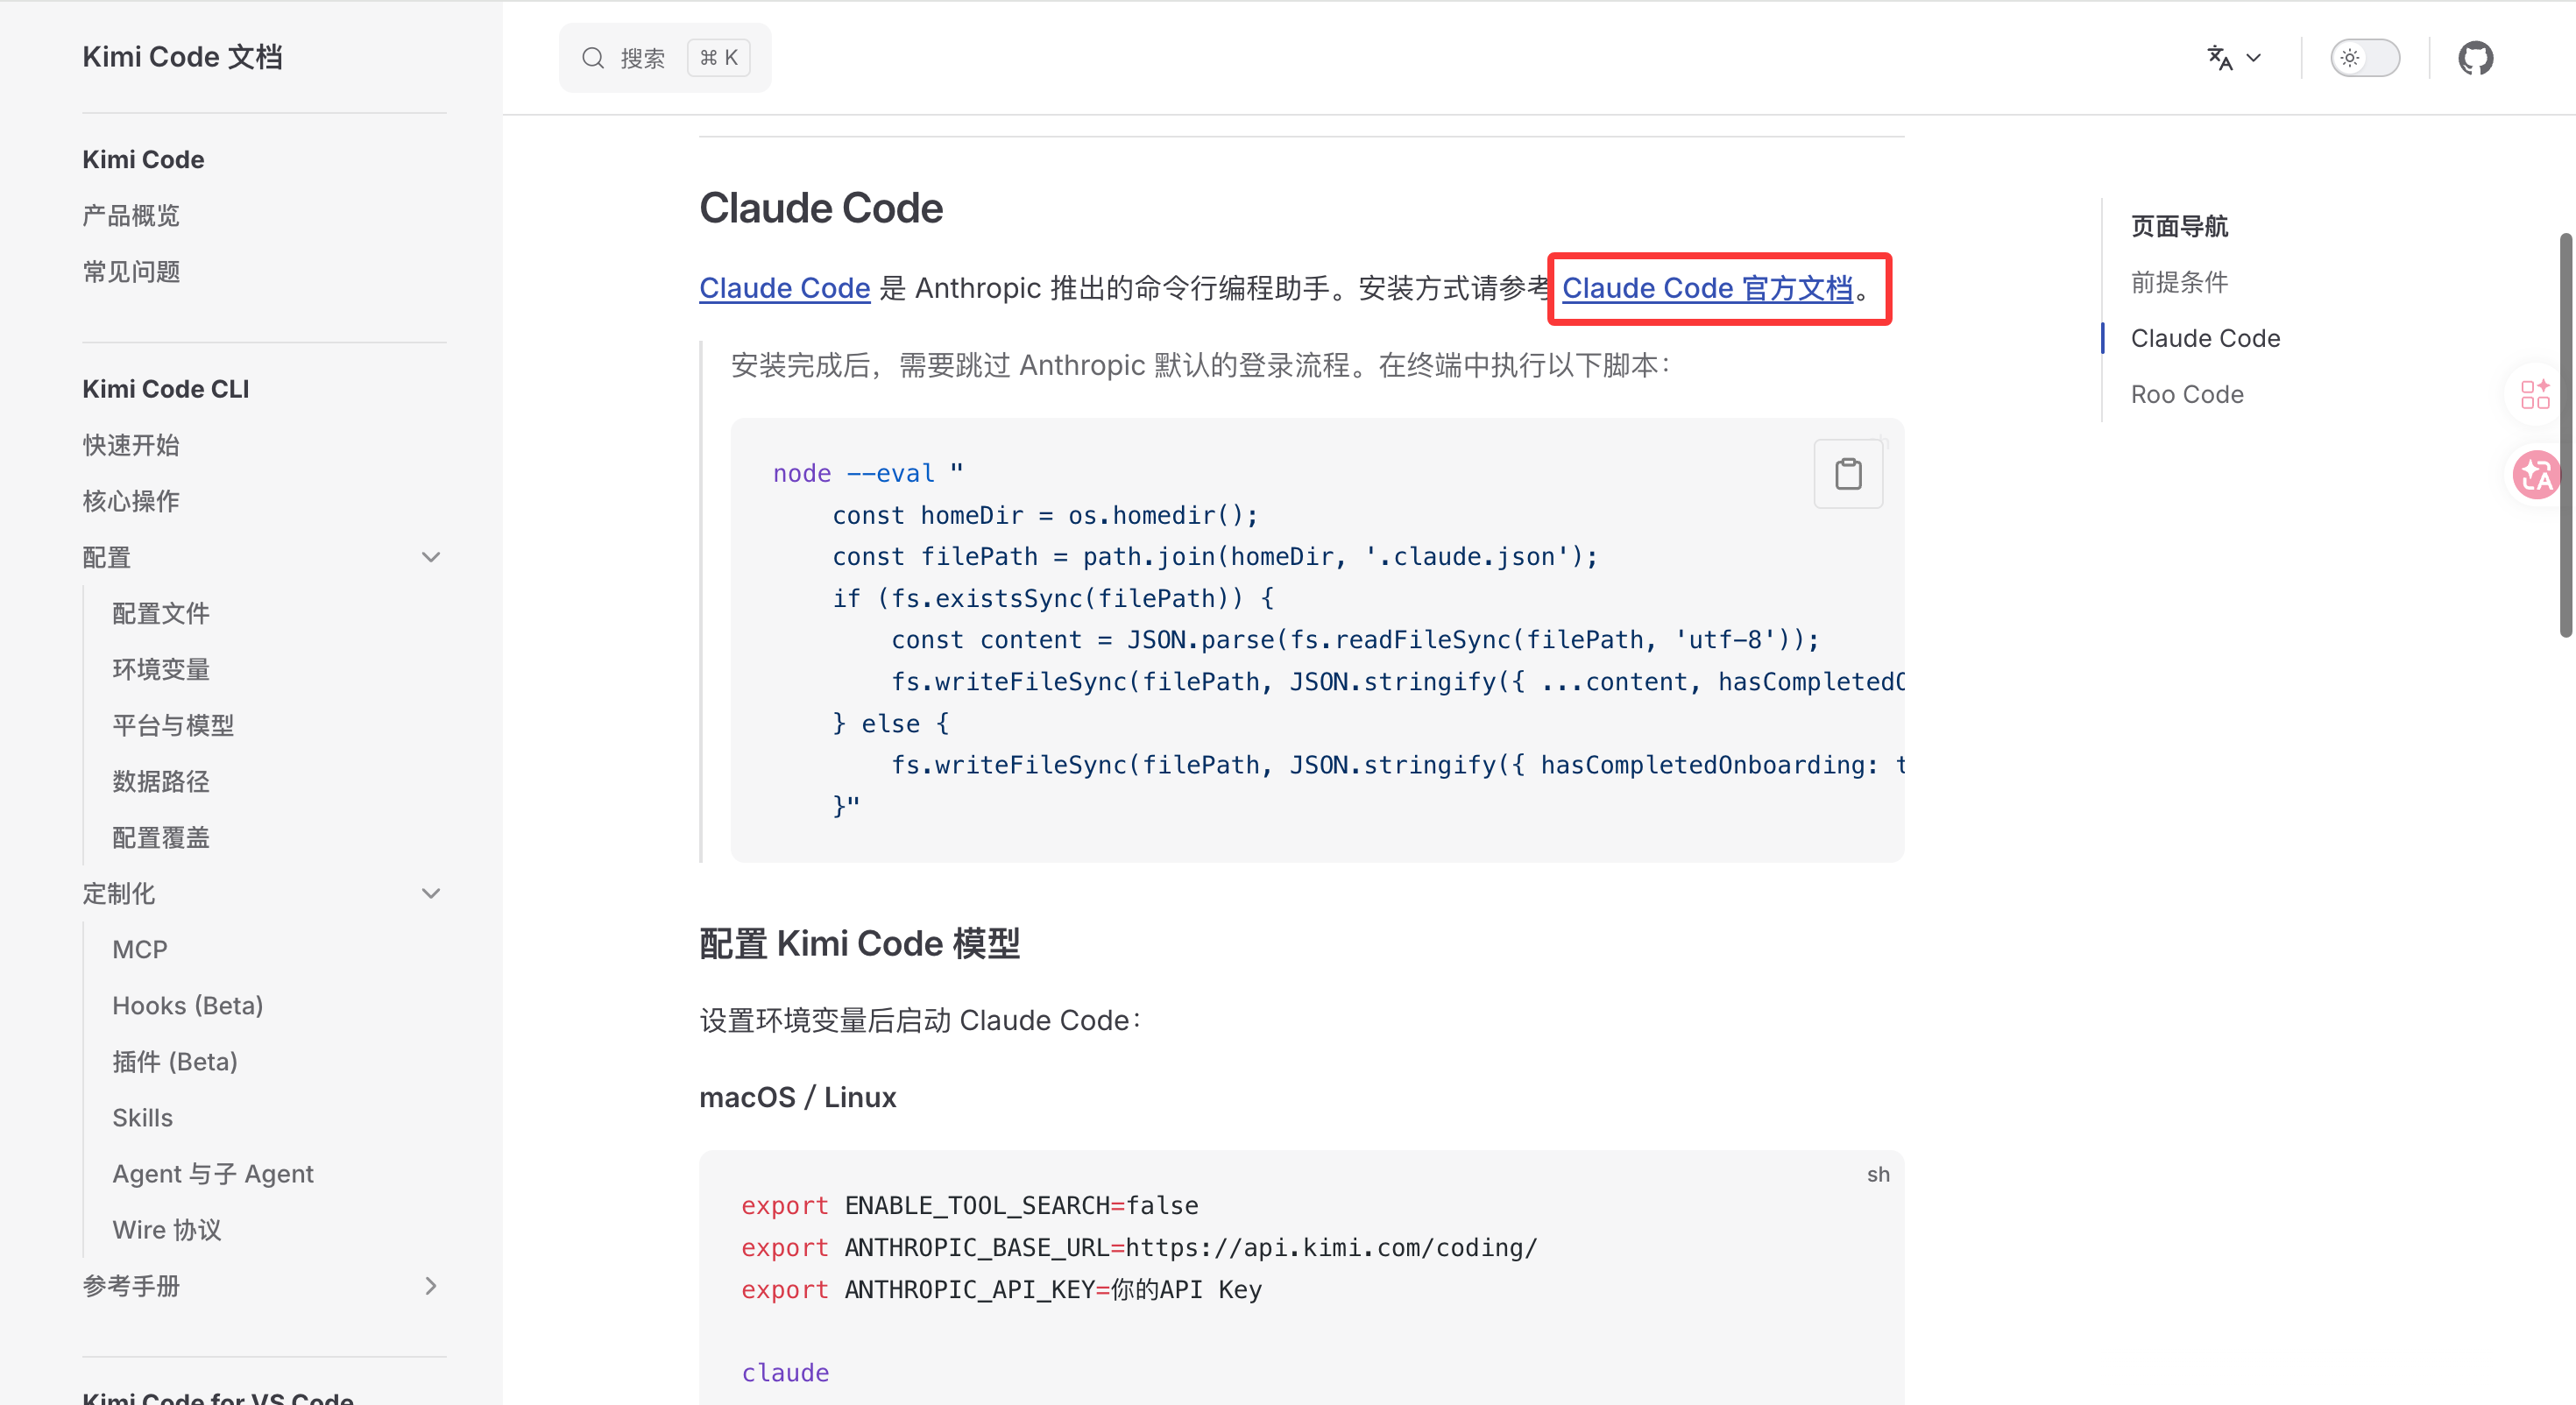Click the pink translate floating icon
Image resolution: width=2576 pixels, height=1405 pixels.
coord(2537,475)
